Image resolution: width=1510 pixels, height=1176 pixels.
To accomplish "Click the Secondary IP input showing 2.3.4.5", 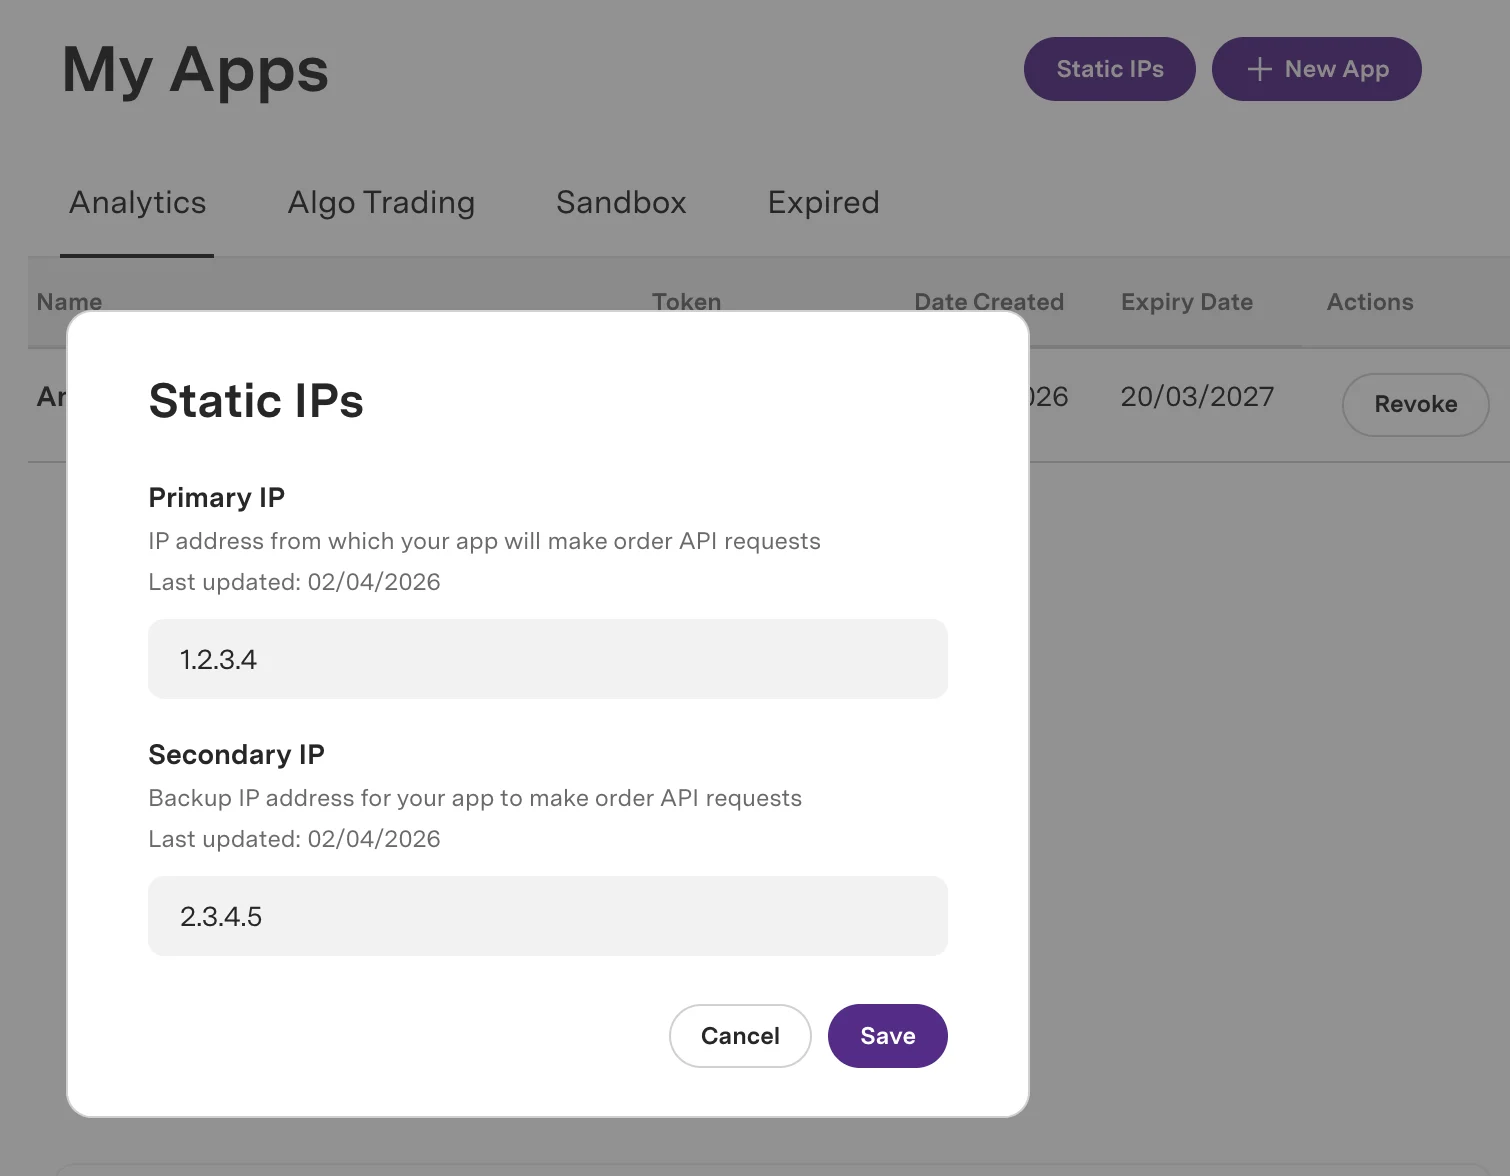I will tap(547, 916).
